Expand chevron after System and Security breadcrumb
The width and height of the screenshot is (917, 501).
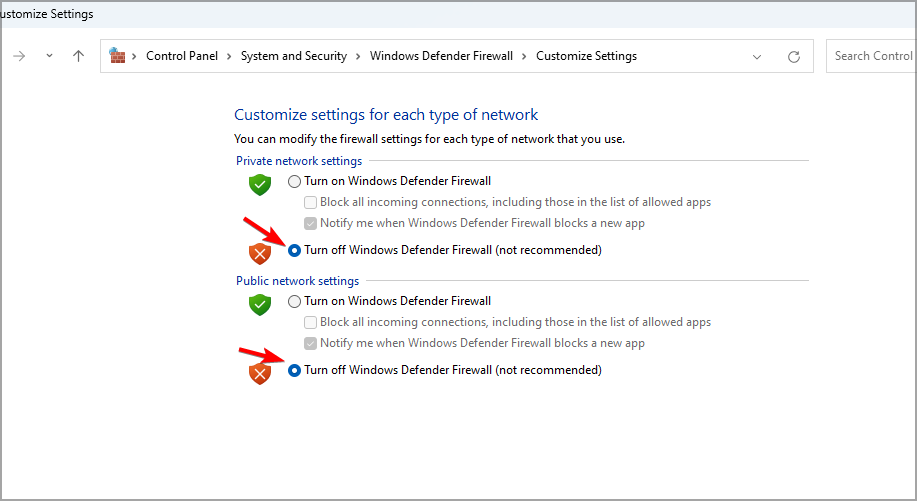[x=358, y=56]
